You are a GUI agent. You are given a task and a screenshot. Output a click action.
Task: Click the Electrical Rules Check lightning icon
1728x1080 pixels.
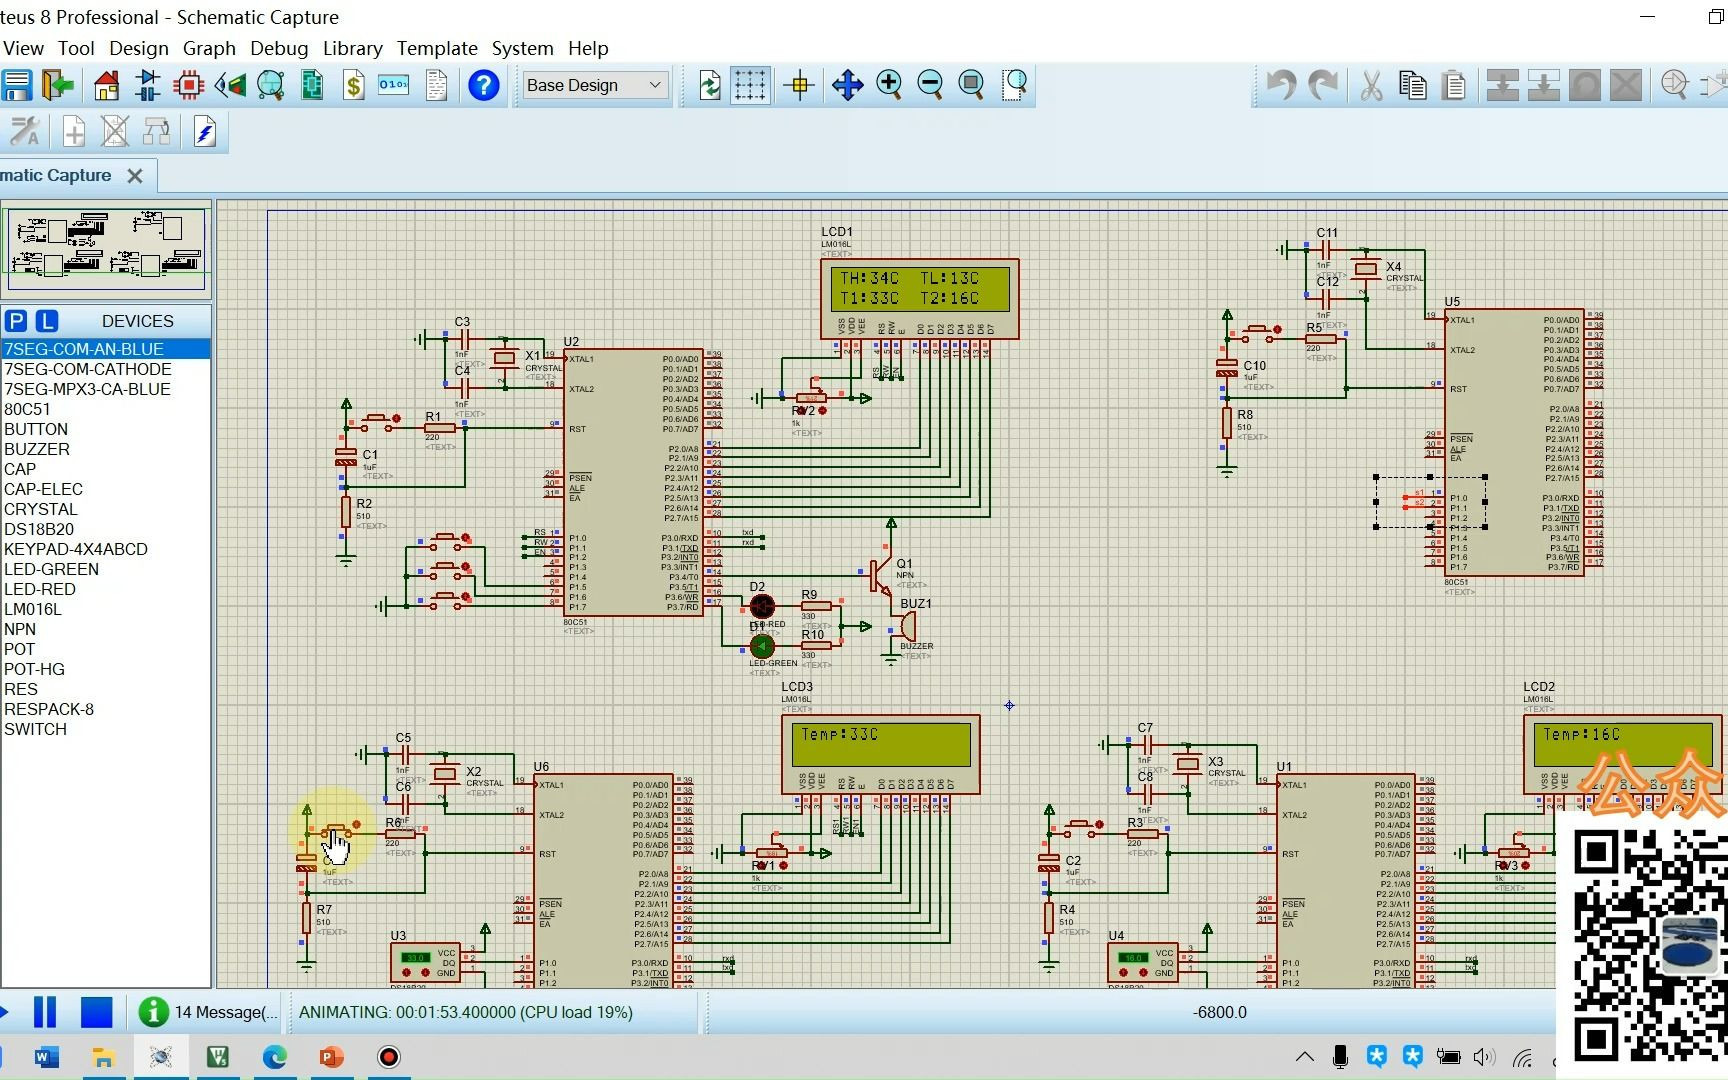(x=205, y=131)
